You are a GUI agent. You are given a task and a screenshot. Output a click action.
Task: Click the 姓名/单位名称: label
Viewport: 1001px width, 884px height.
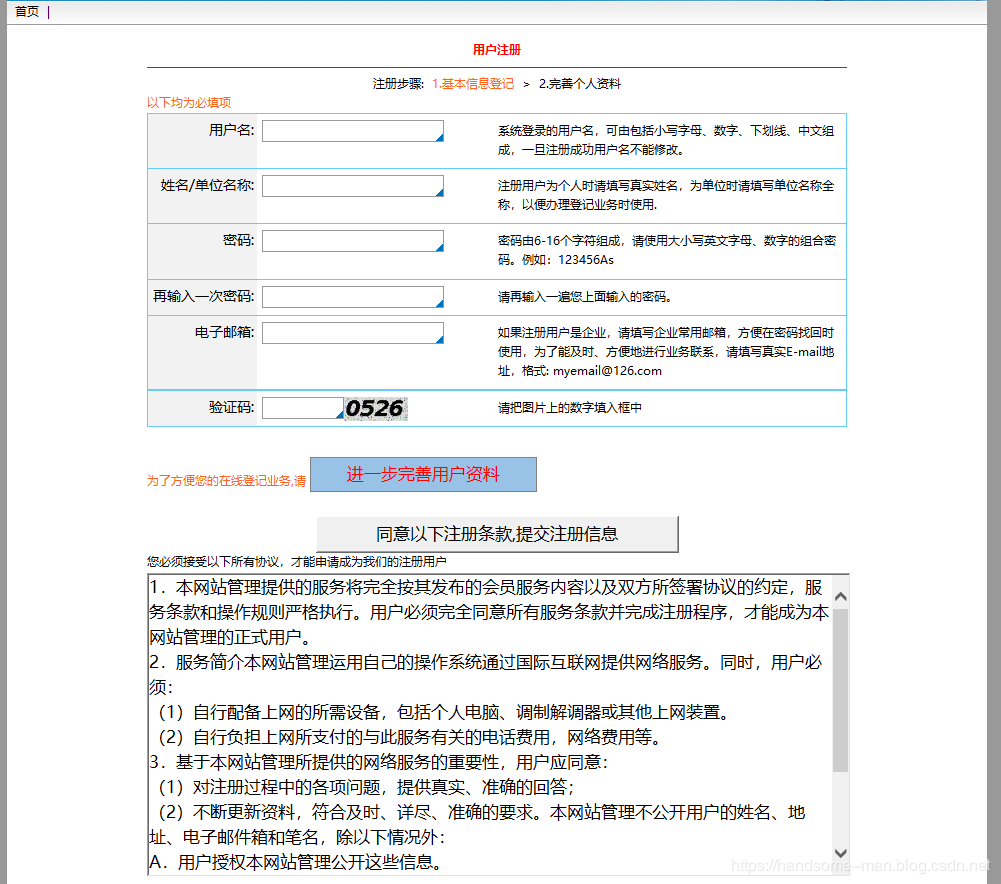[x=207, y=185]
